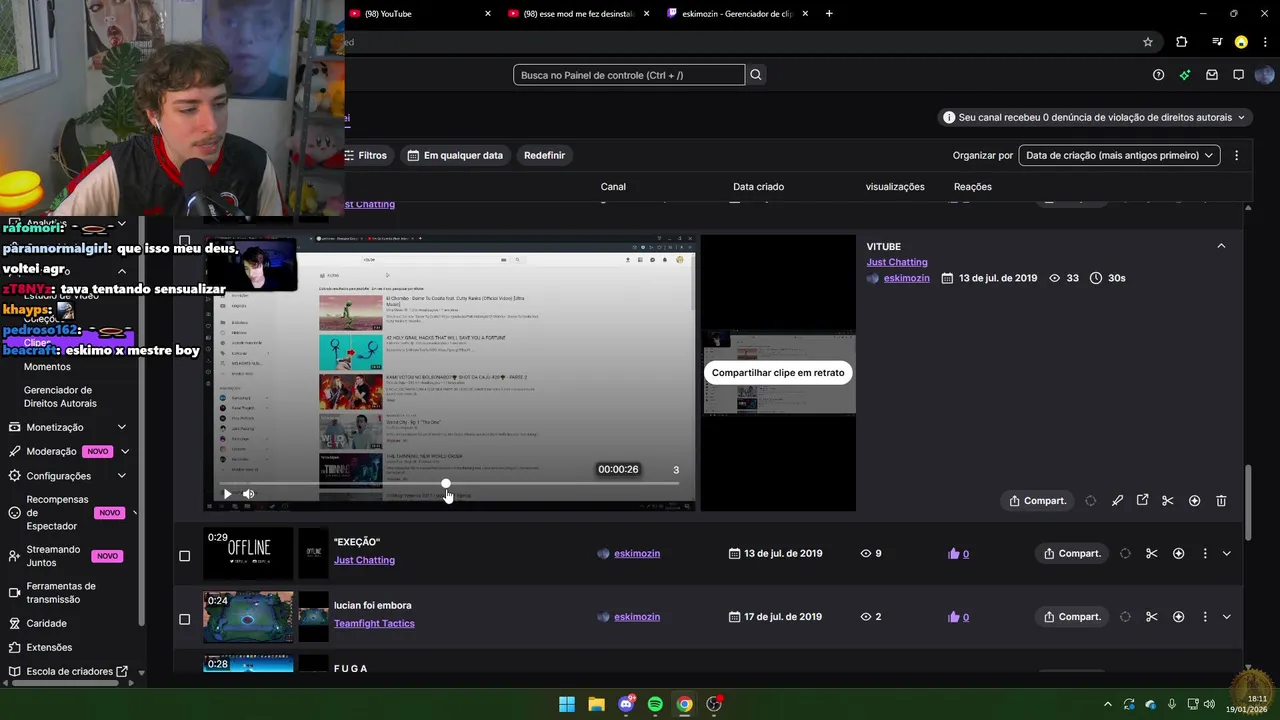Open a new browser tab

pyautogui.click(x=829, y=14)
